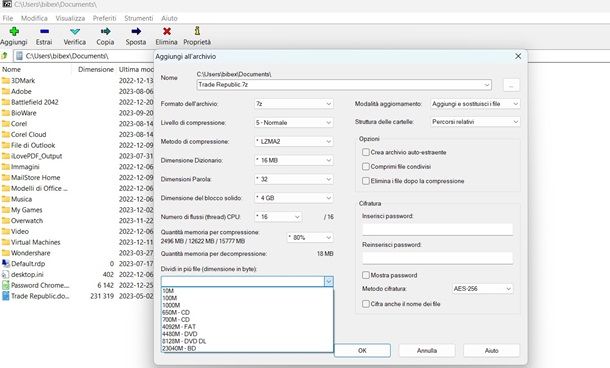Open the Formato dell'archivio dropdown

click(x=294, y=104)
